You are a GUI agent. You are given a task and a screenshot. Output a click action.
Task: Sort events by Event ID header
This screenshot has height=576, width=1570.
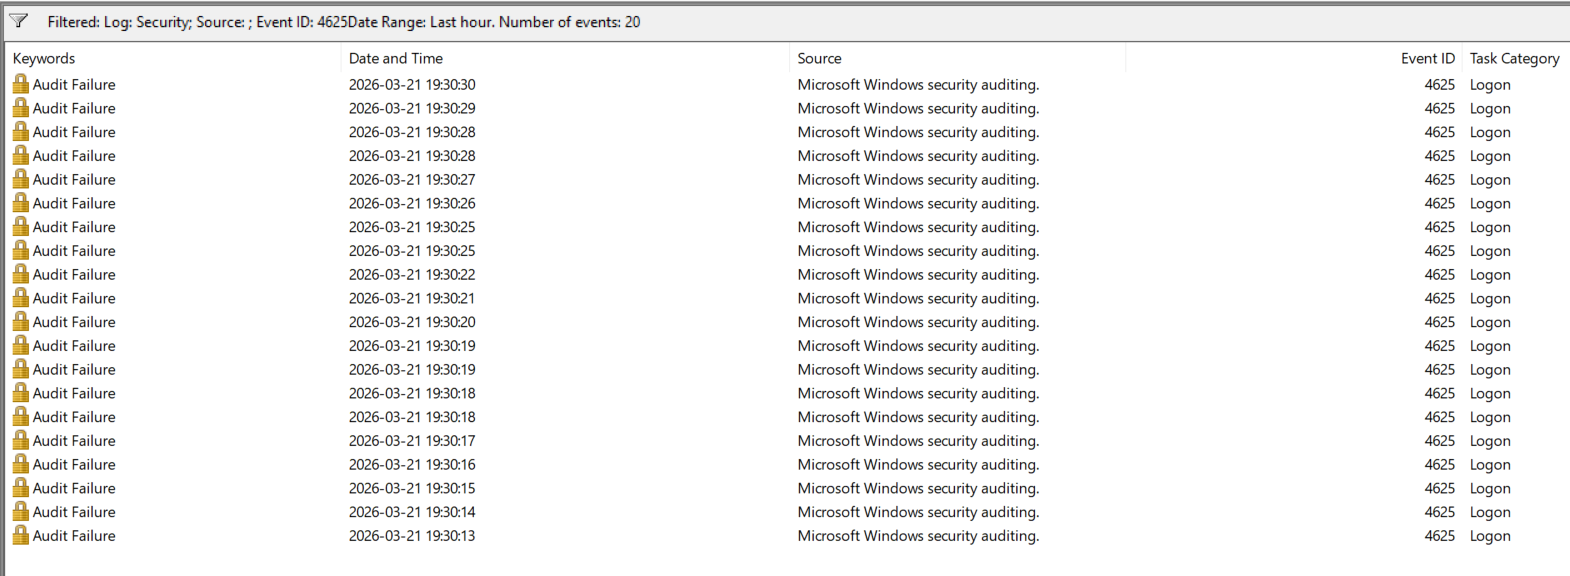point(1427,58)
